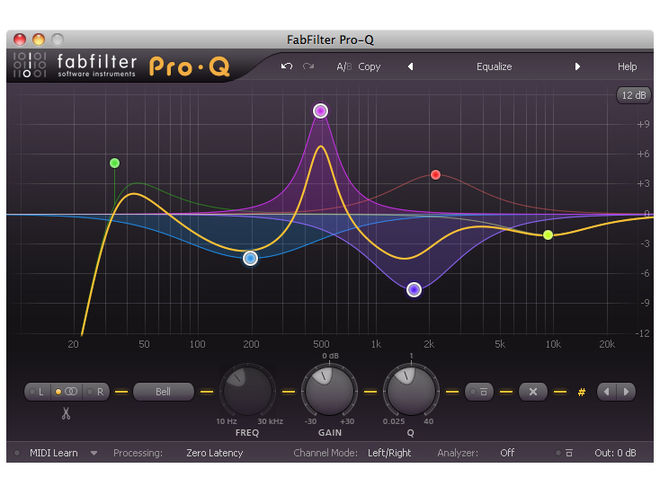Set band to Right channel only

pyautogui.click(x=96, y=392)
